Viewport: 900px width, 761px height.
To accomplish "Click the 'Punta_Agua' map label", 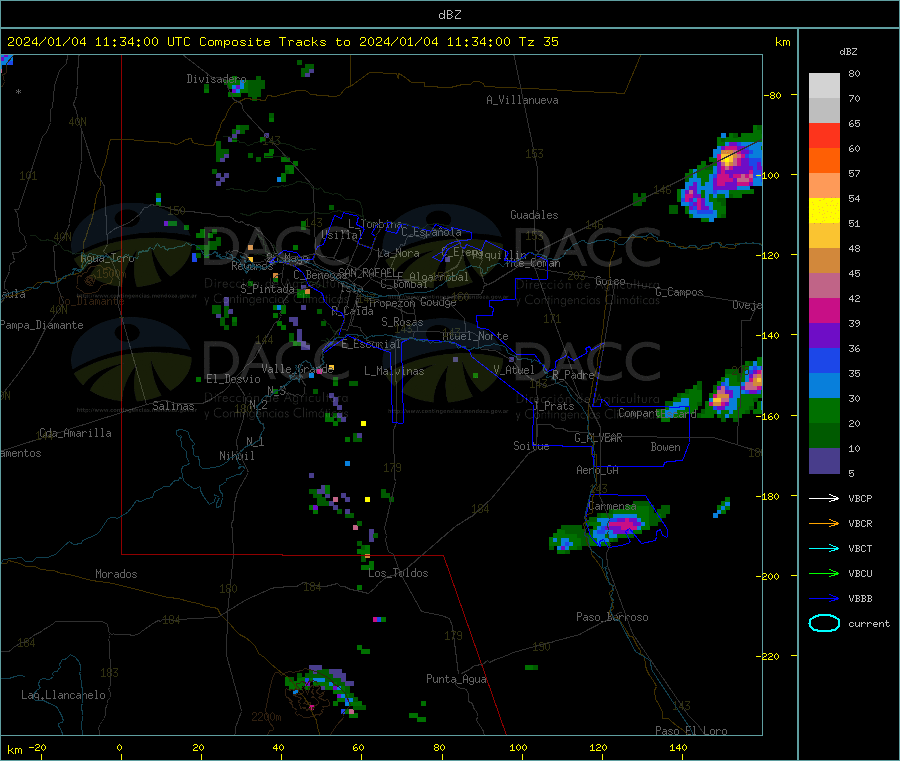I will point(456,679).
